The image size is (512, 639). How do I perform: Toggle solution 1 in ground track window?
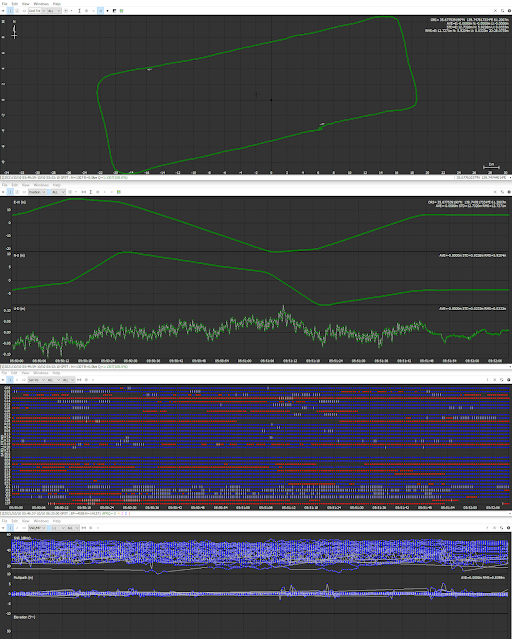pos(10,11)
